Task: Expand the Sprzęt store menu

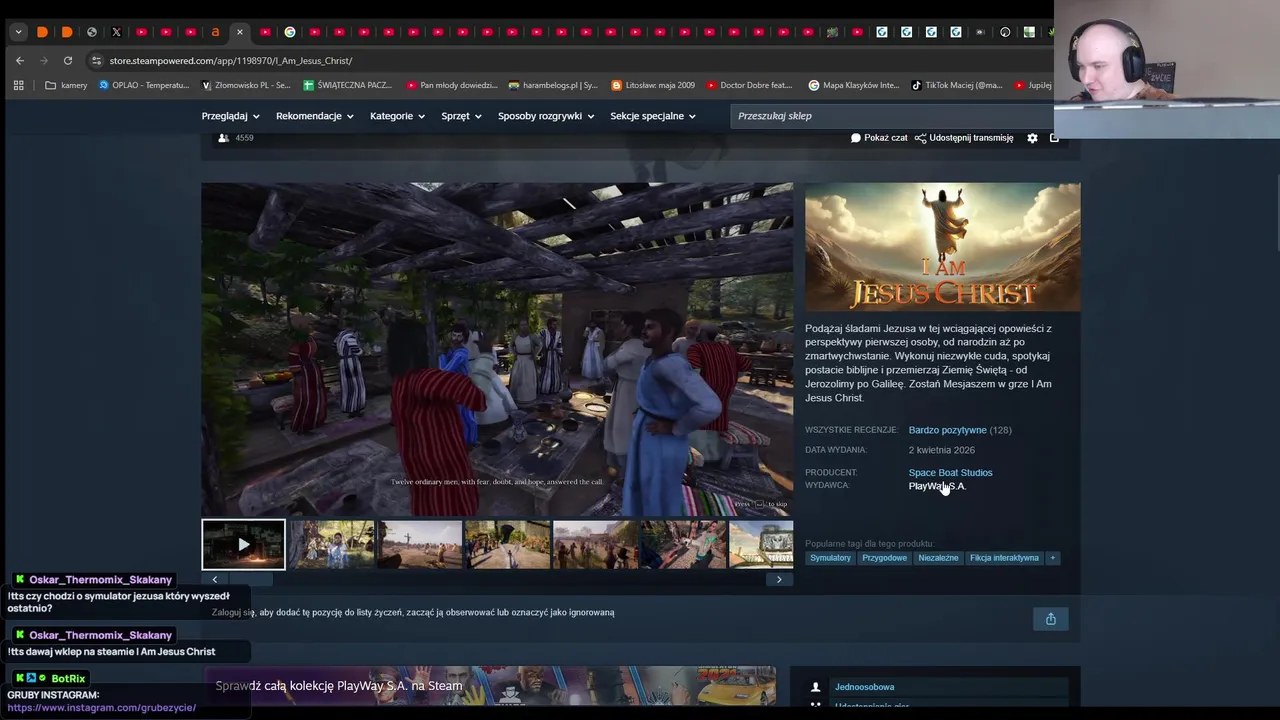Action: [461, 116]
